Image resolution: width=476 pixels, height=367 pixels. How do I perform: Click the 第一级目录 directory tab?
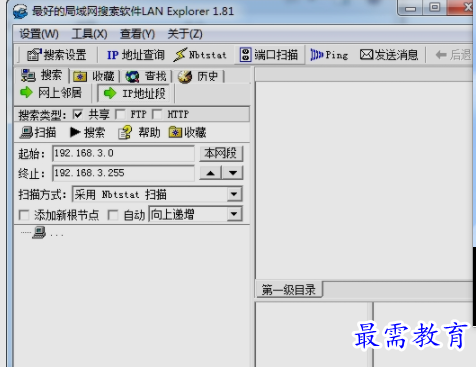[x=289, y=290]
